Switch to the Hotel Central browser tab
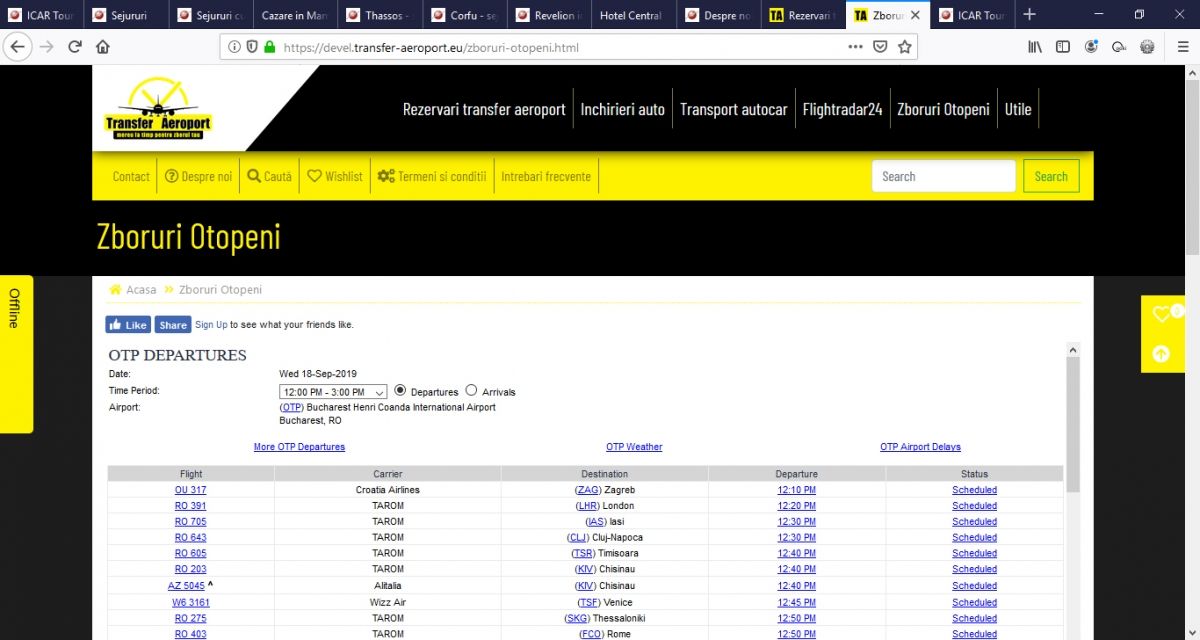 point(630,15)
